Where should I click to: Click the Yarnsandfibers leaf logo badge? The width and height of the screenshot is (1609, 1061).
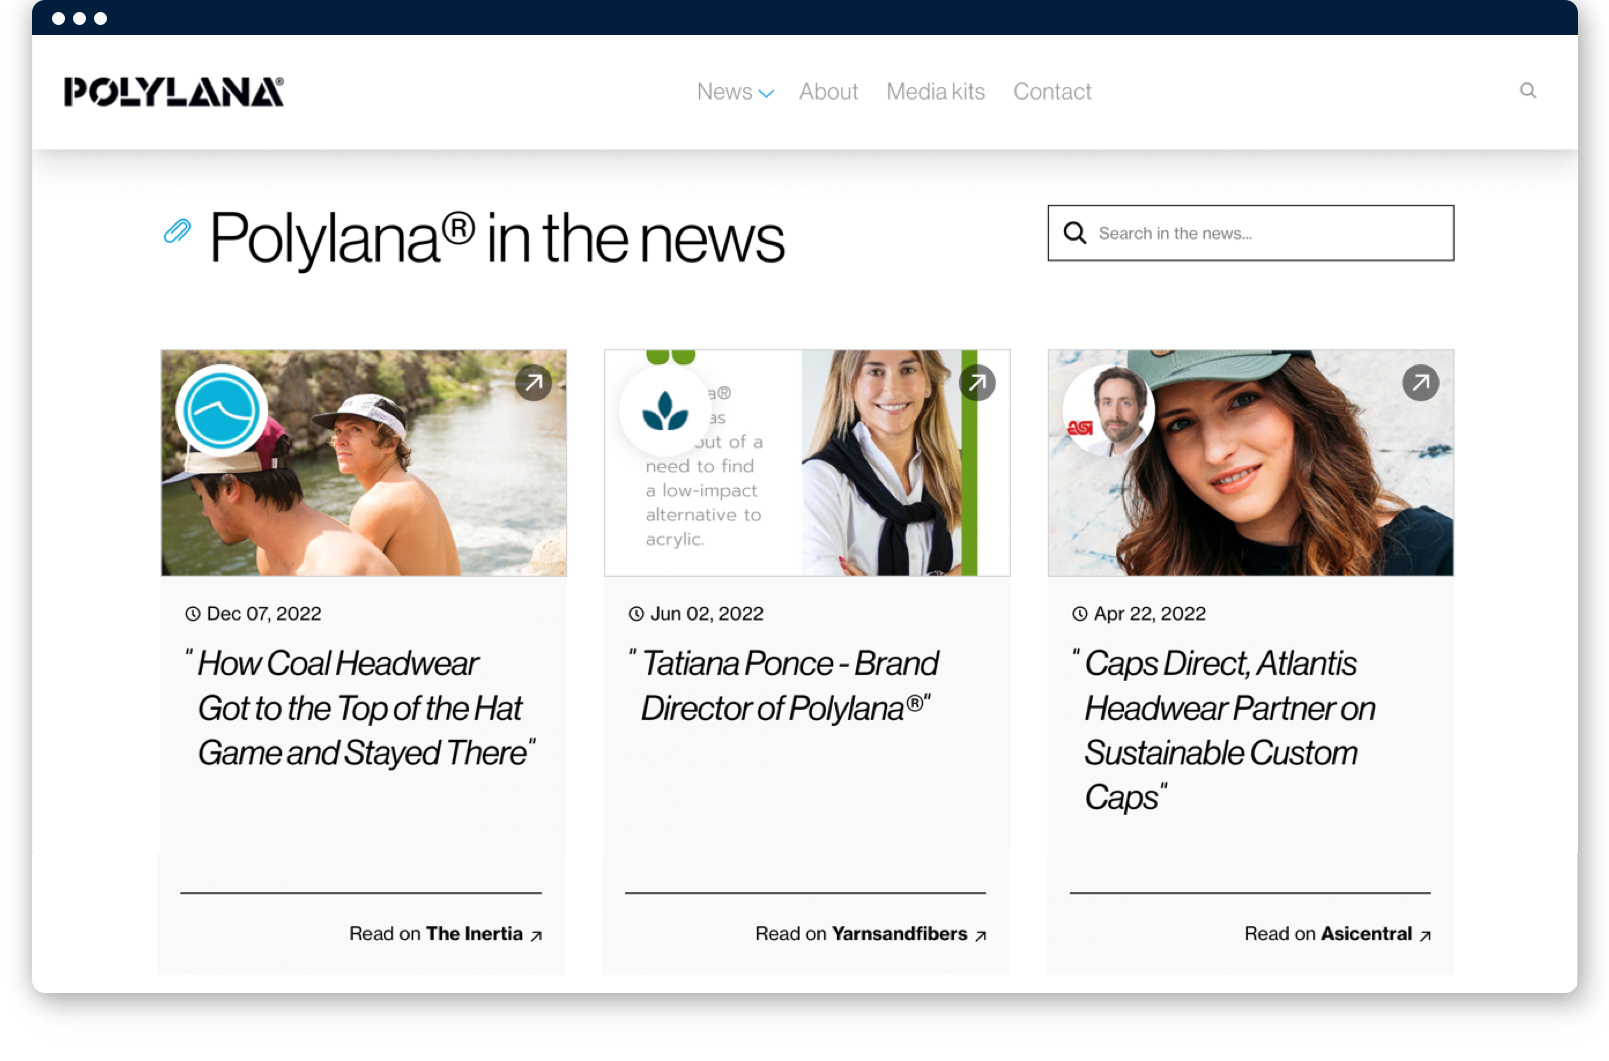point(665,411)
